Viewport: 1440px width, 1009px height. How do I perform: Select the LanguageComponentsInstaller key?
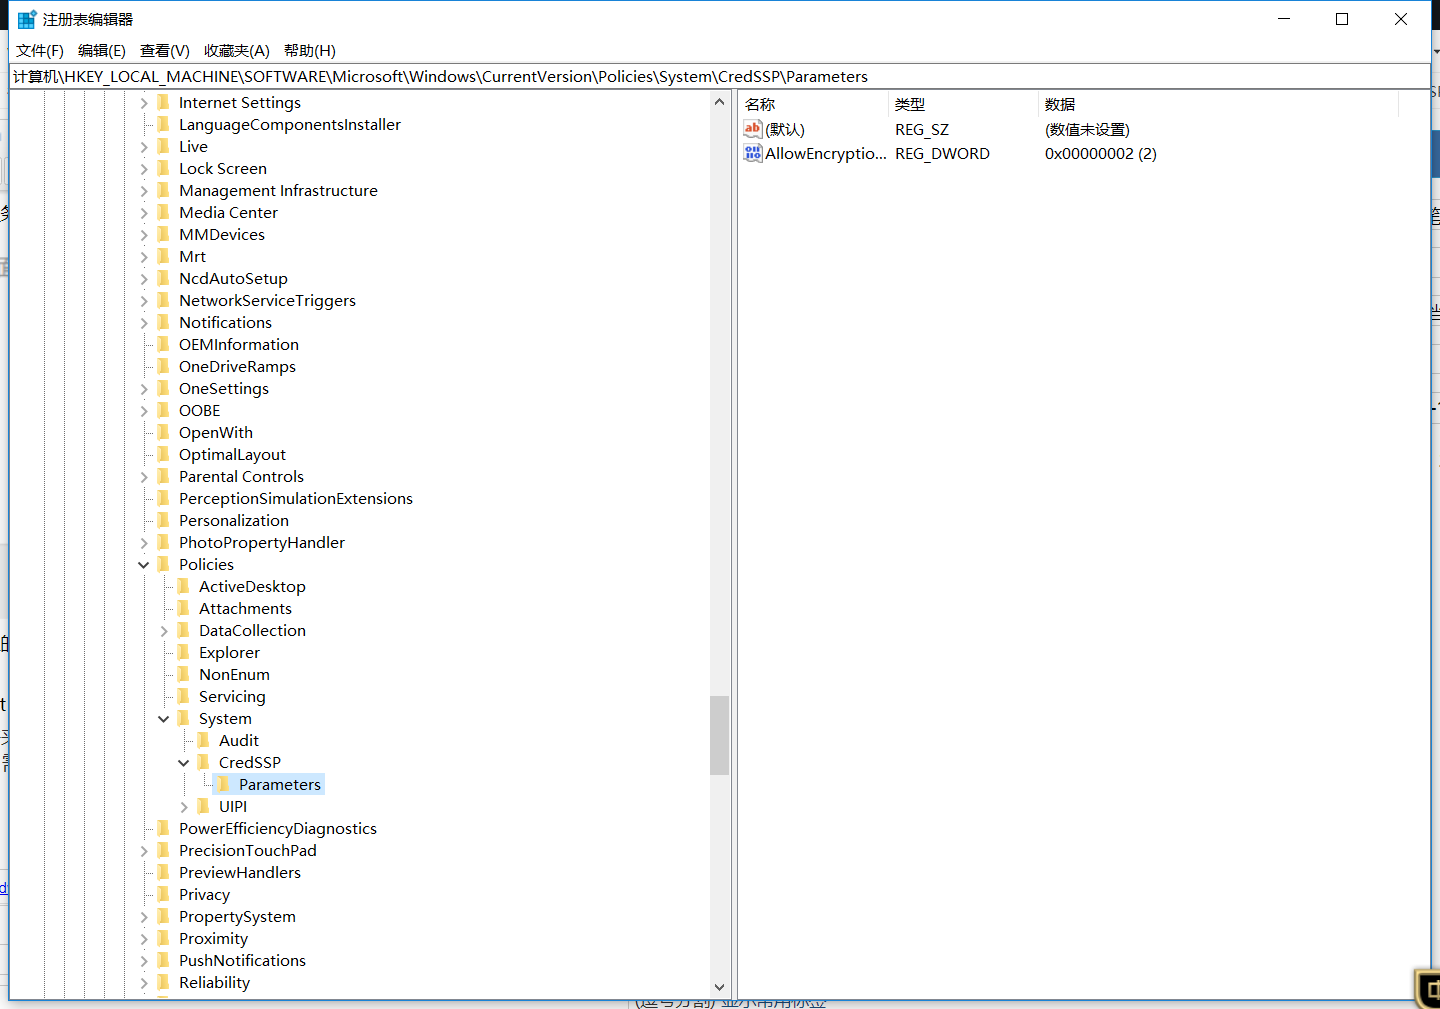tap(290, 125)
